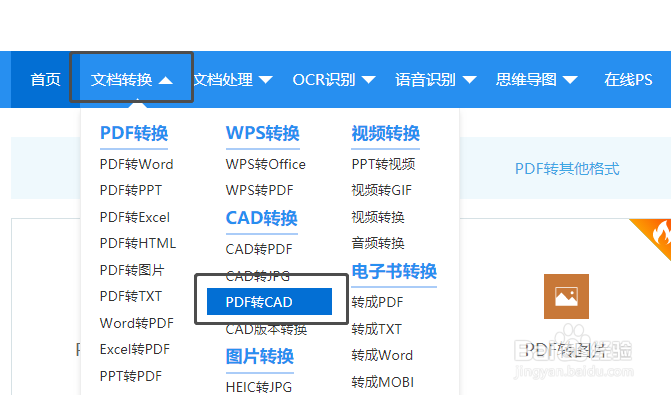Collapse the 文档转换 menu arrow

pyautogui.click(x=166, y=80)
